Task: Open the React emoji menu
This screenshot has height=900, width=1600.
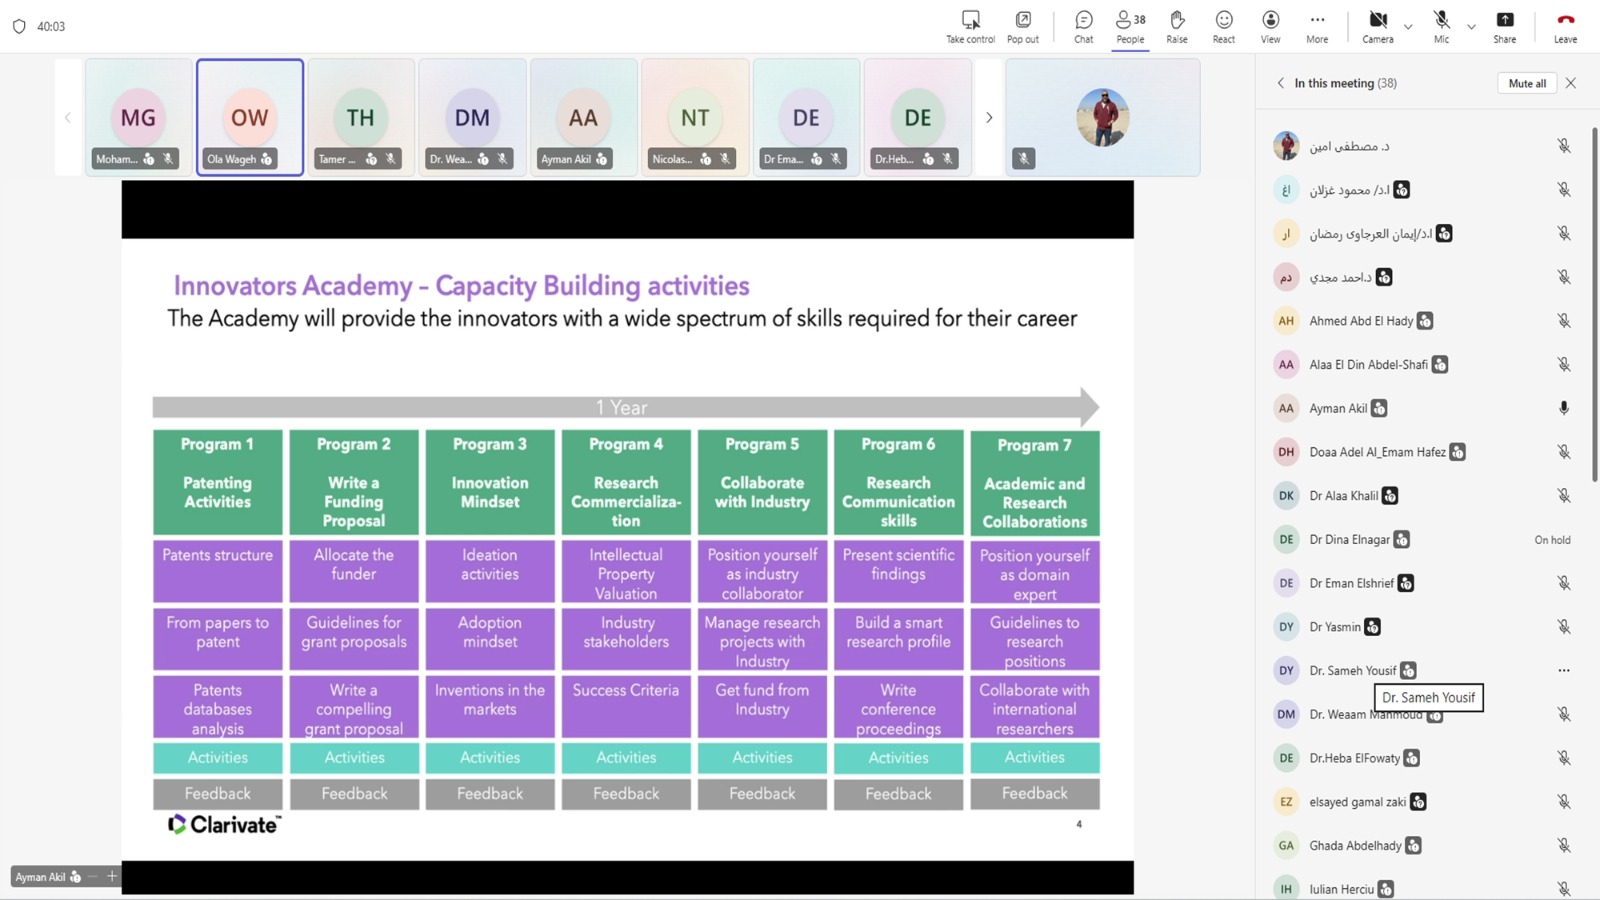Action: [x=1223, y=20]
